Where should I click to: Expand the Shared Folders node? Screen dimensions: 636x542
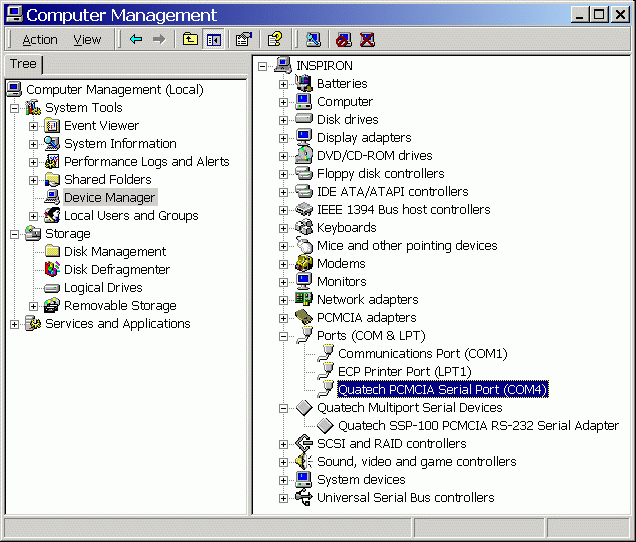click(33, 180)
